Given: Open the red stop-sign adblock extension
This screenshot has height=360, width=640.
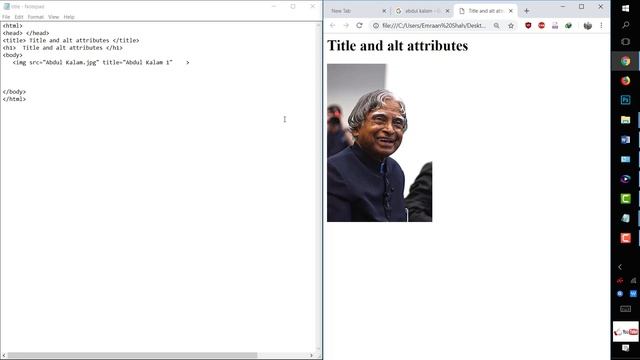Looking at the screenshot, I should tap(541, 25).
